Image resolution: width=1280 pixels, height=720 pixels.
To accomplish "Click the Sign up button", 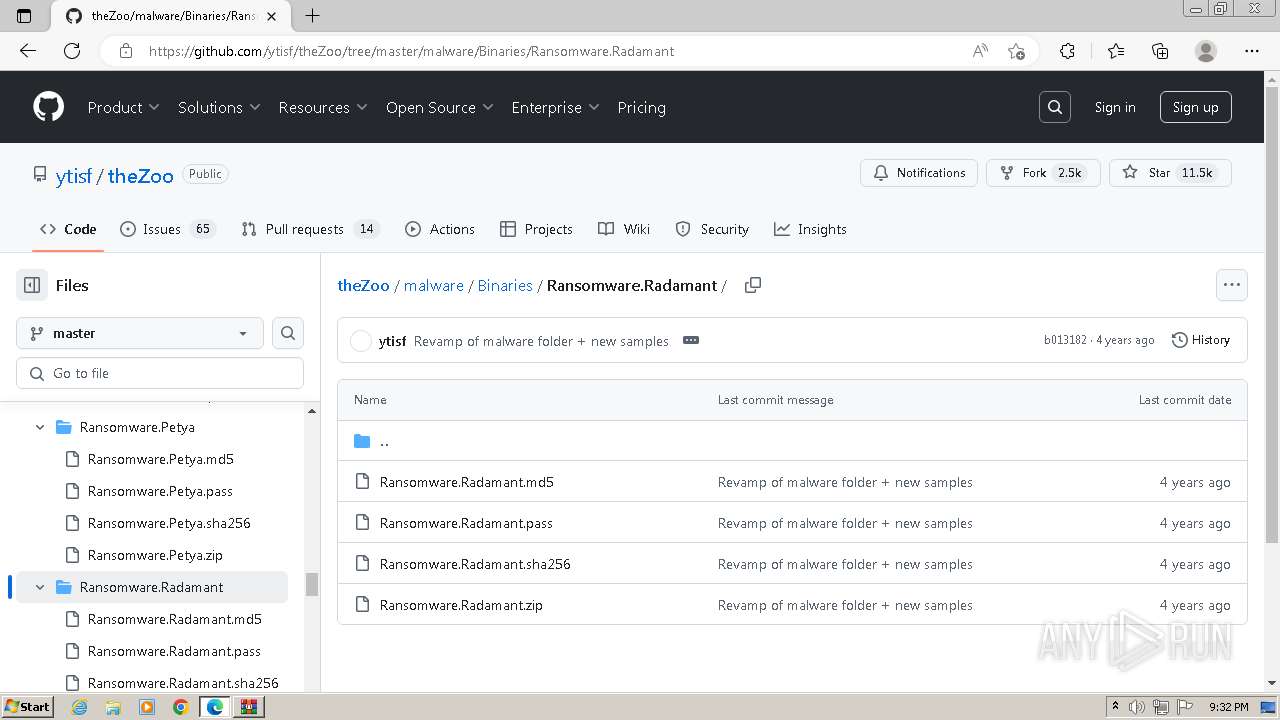I will pyautogui.click(x=1195, y=107).
